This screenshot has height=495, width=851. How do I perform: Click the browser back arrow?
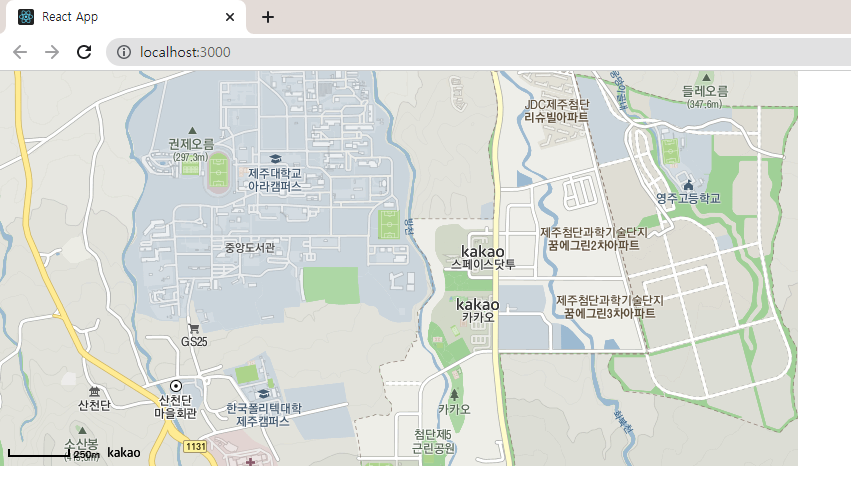point(20,52)
